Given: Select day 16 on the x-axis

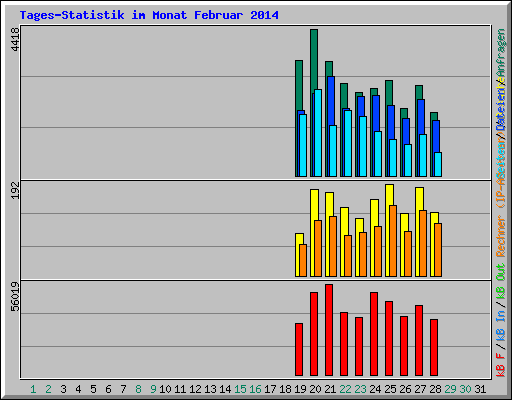Looking at the screenshot, I should click(x=255, y=389).
